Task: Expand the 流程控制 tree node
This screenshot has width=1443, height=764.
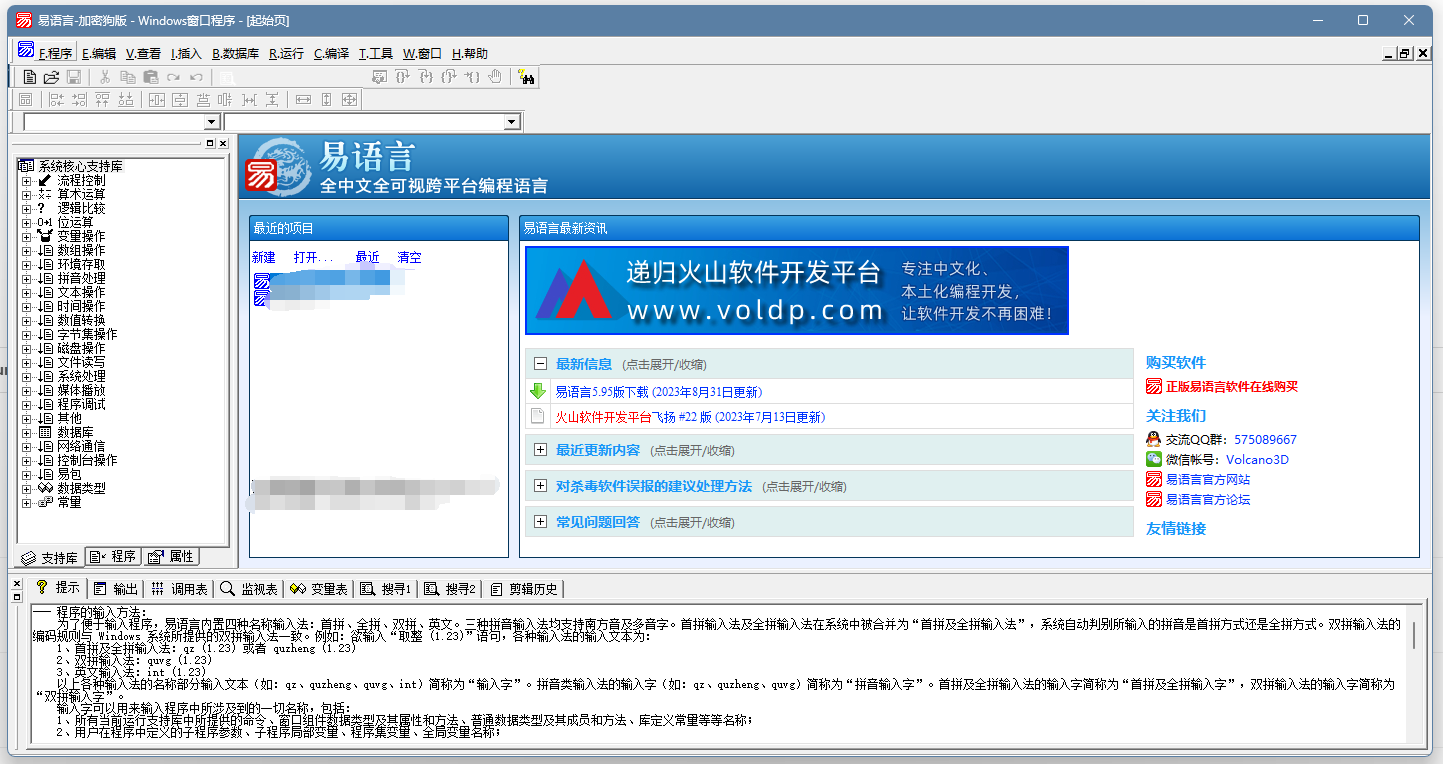Action: pyautogui.click(x=26, y=181)
